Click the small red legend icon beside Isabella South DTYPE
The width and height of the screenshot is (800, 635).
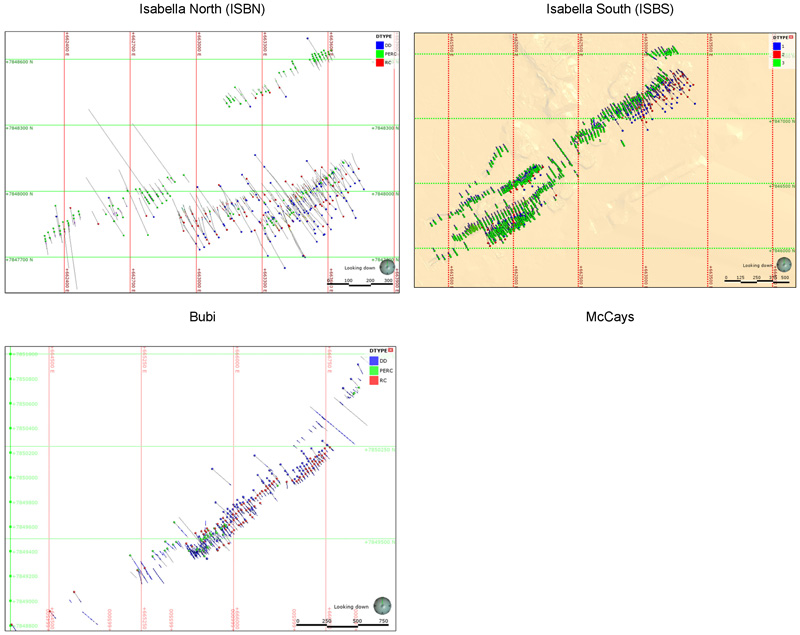pyautogui.click(x=791, y=35)
